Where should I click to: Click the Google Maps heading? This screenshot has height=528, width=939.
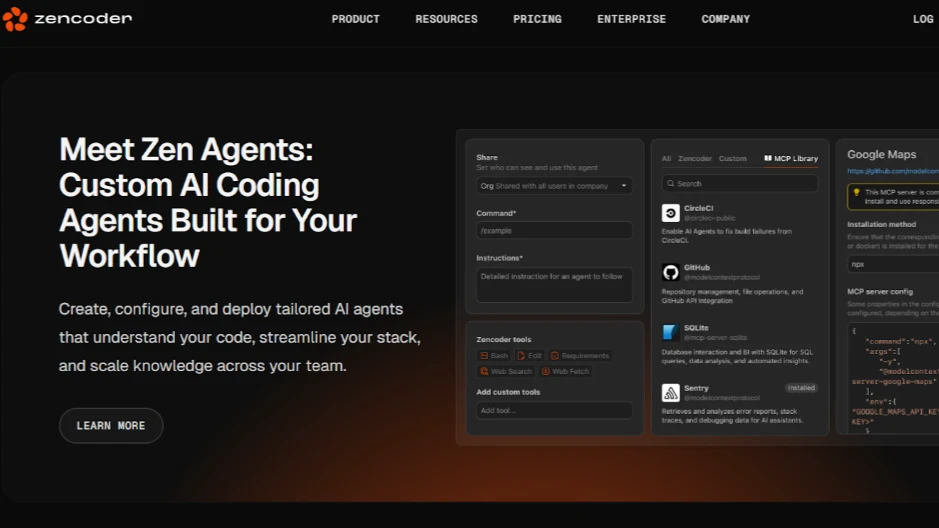tap(882, 154)
